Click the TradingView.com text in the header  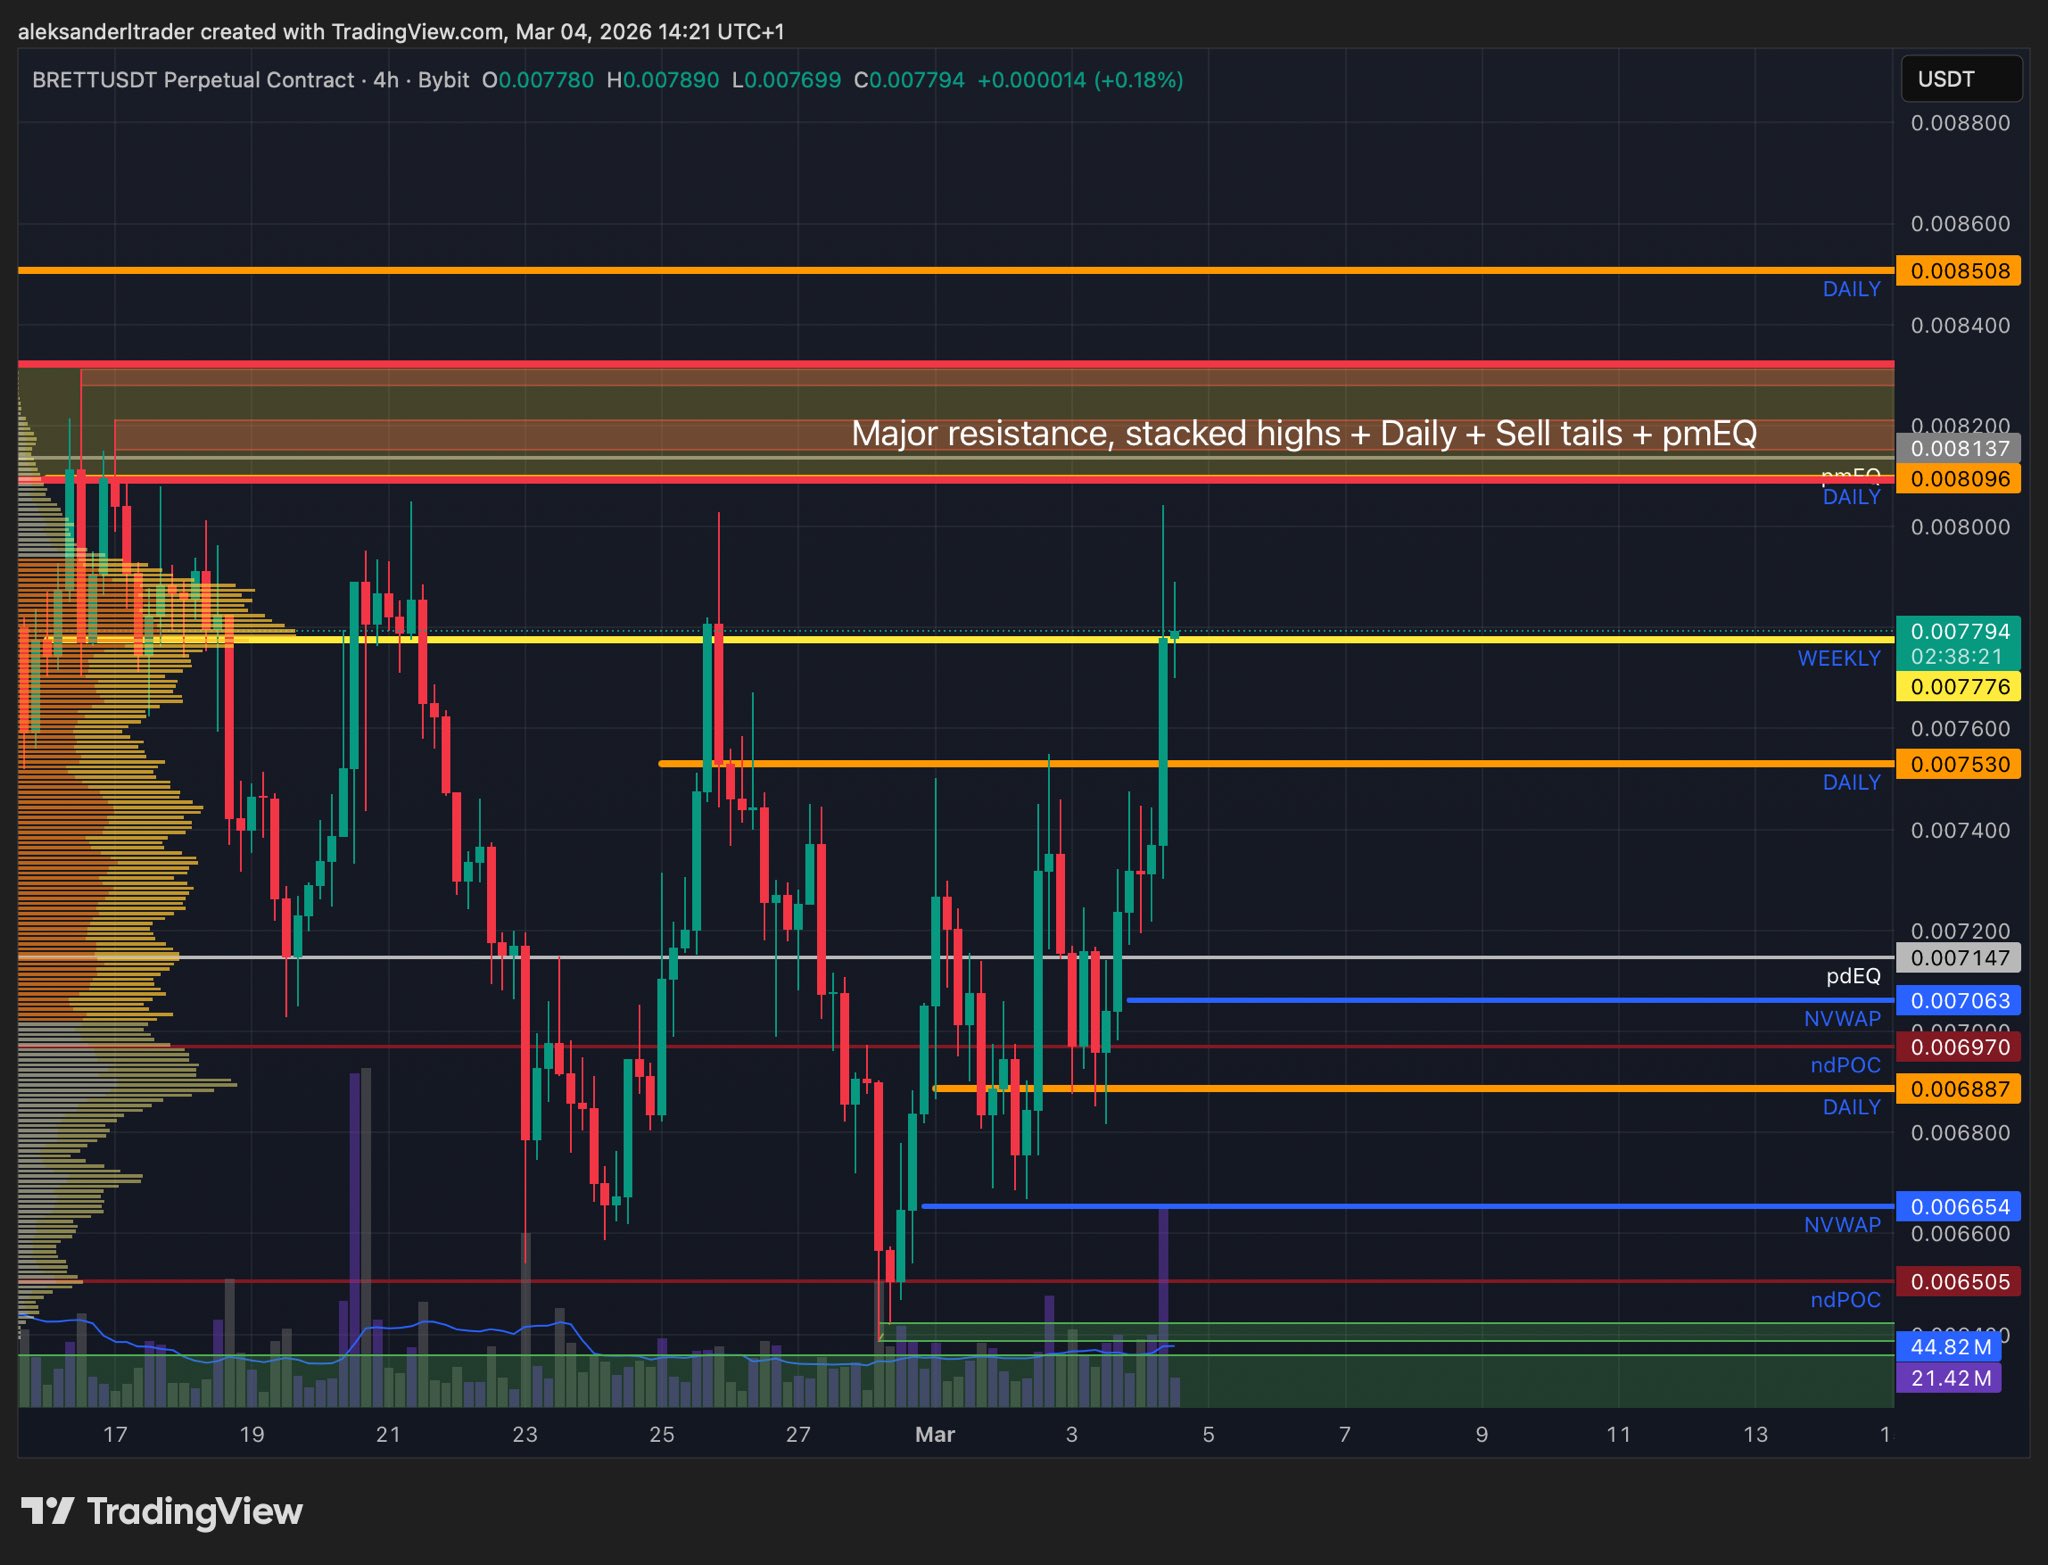[x=418, y=32]
